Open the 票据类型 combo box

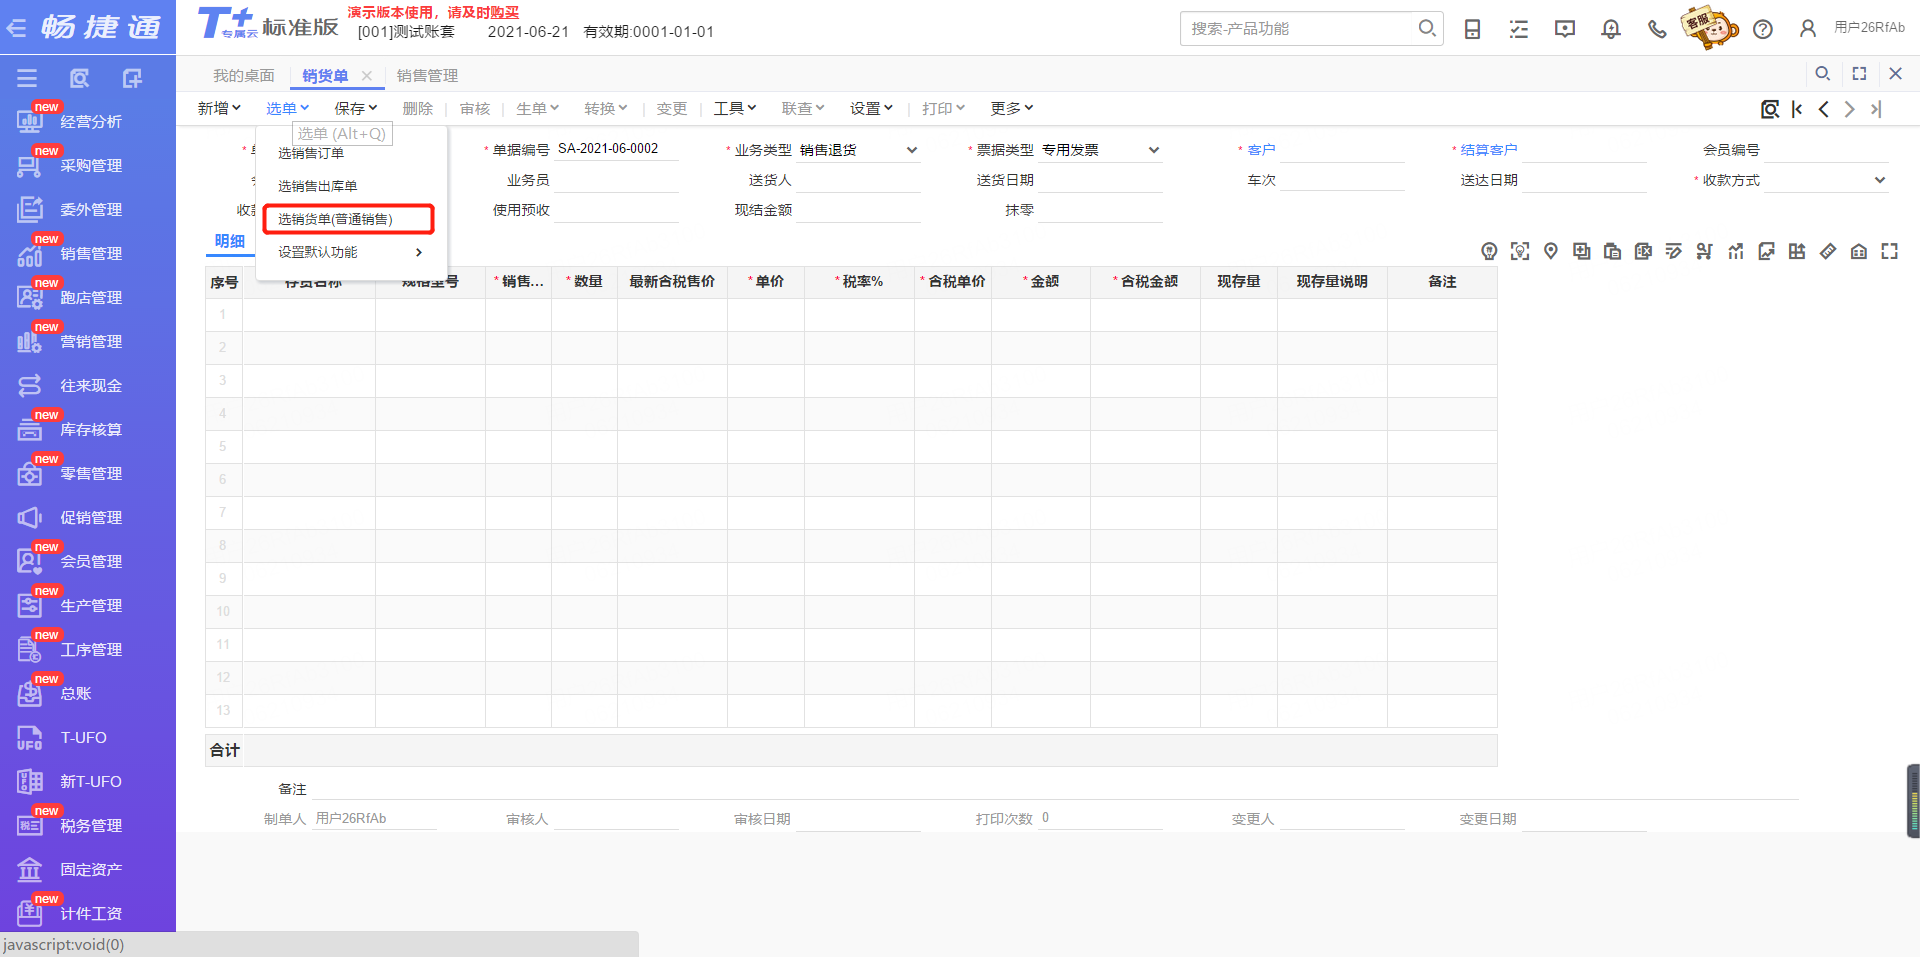tap(1100, 150)
